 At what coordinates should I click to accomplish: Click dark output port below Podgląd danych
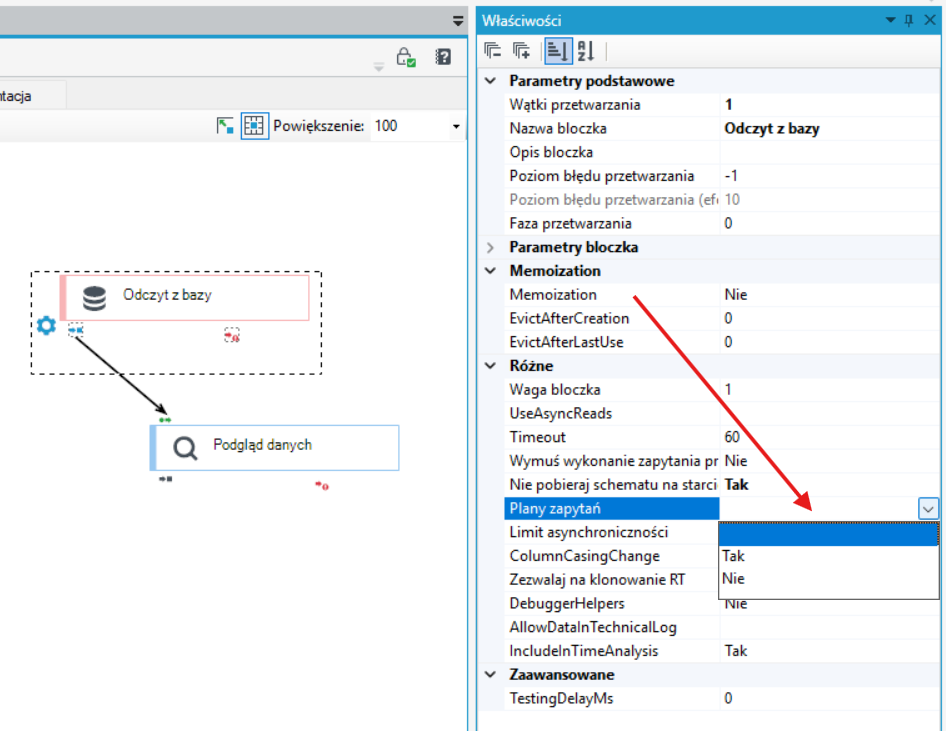click(166, 479)
